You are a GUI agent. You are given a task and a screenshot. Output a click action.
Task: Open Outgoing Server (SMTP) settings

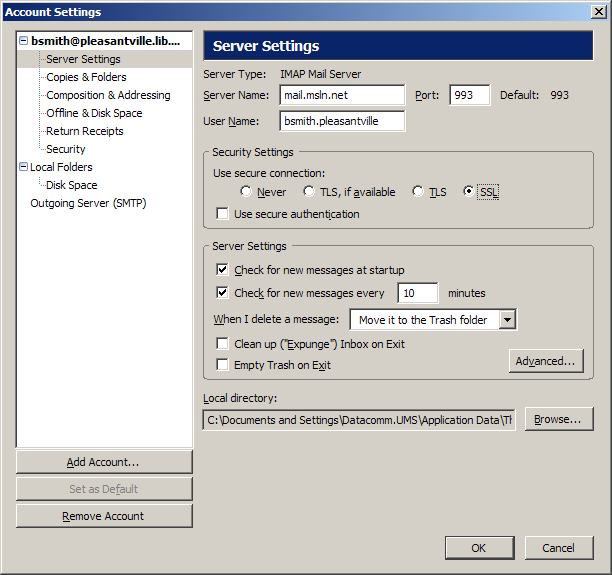pyautogui.click(x=88, y=203)
